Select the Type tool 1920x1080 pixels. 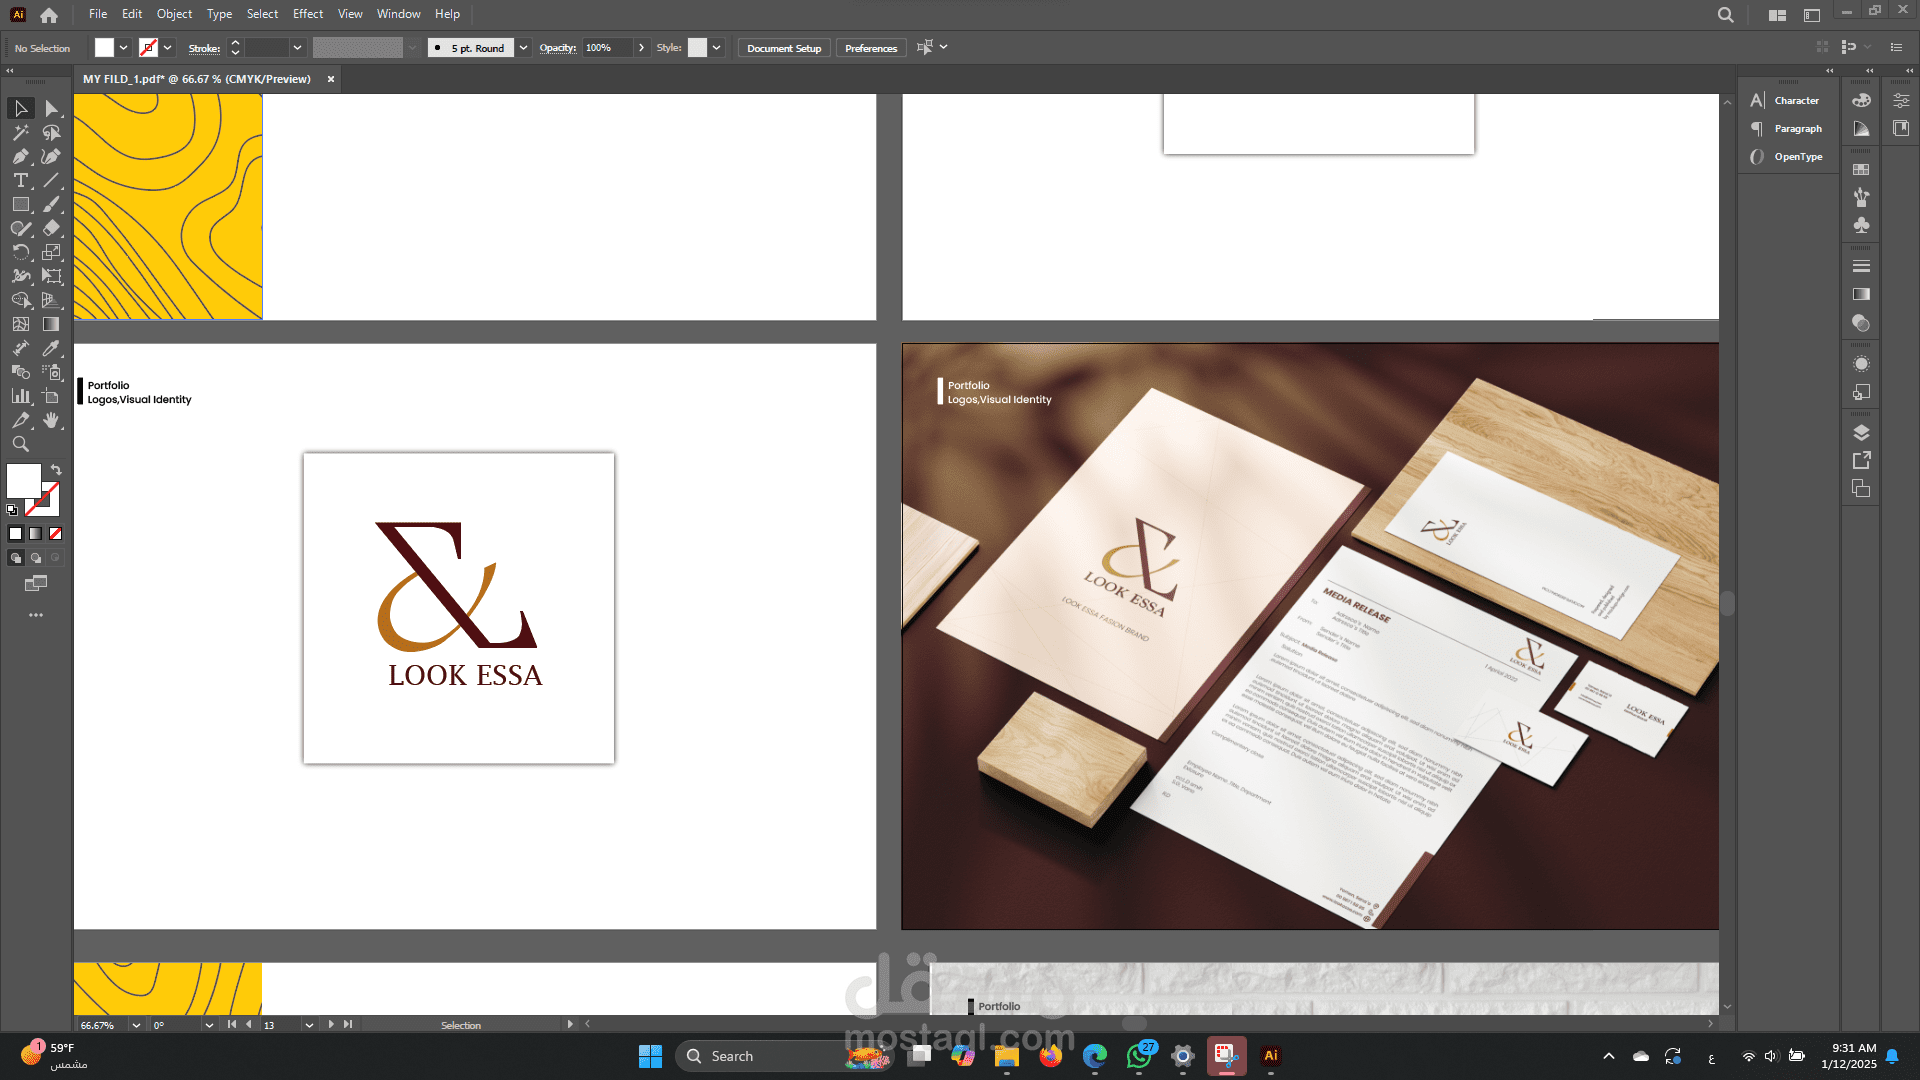coord(21,180)
